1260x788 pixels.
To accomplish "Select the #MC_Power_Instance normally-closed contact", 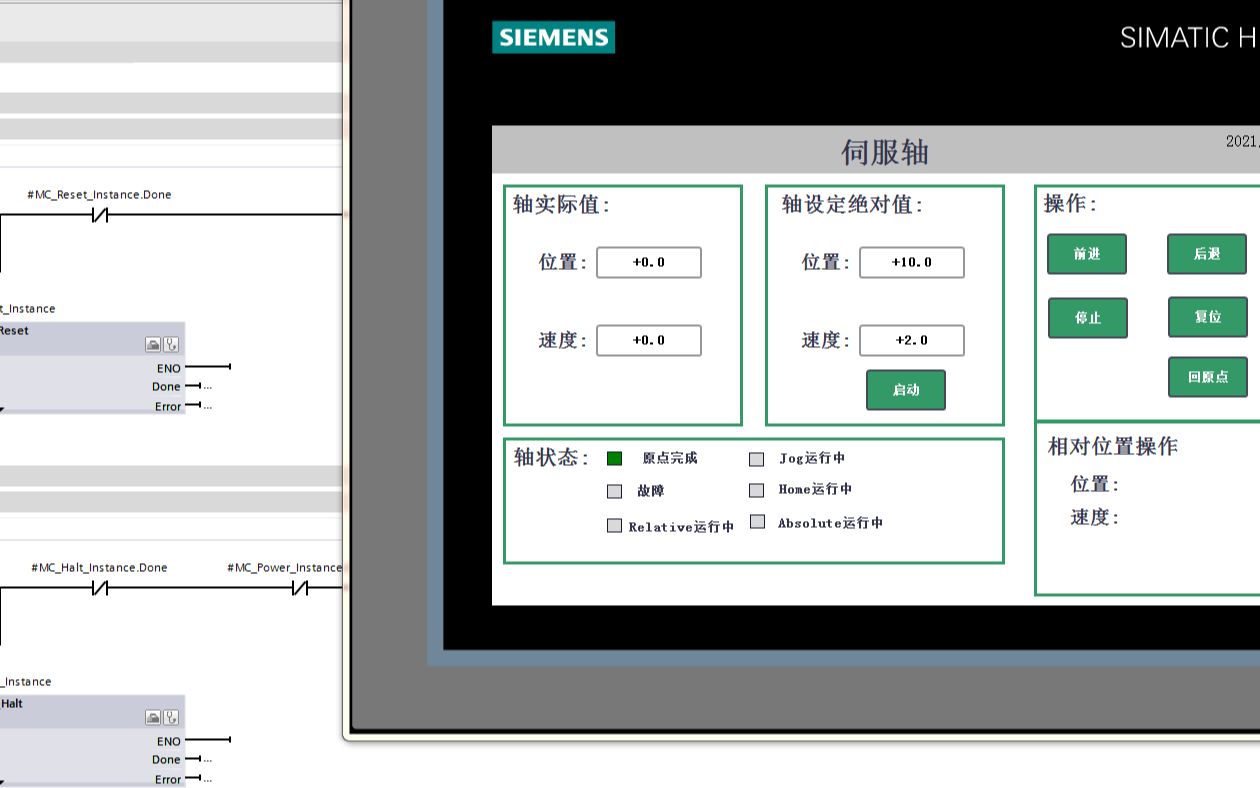I will [x=300, y=585].
